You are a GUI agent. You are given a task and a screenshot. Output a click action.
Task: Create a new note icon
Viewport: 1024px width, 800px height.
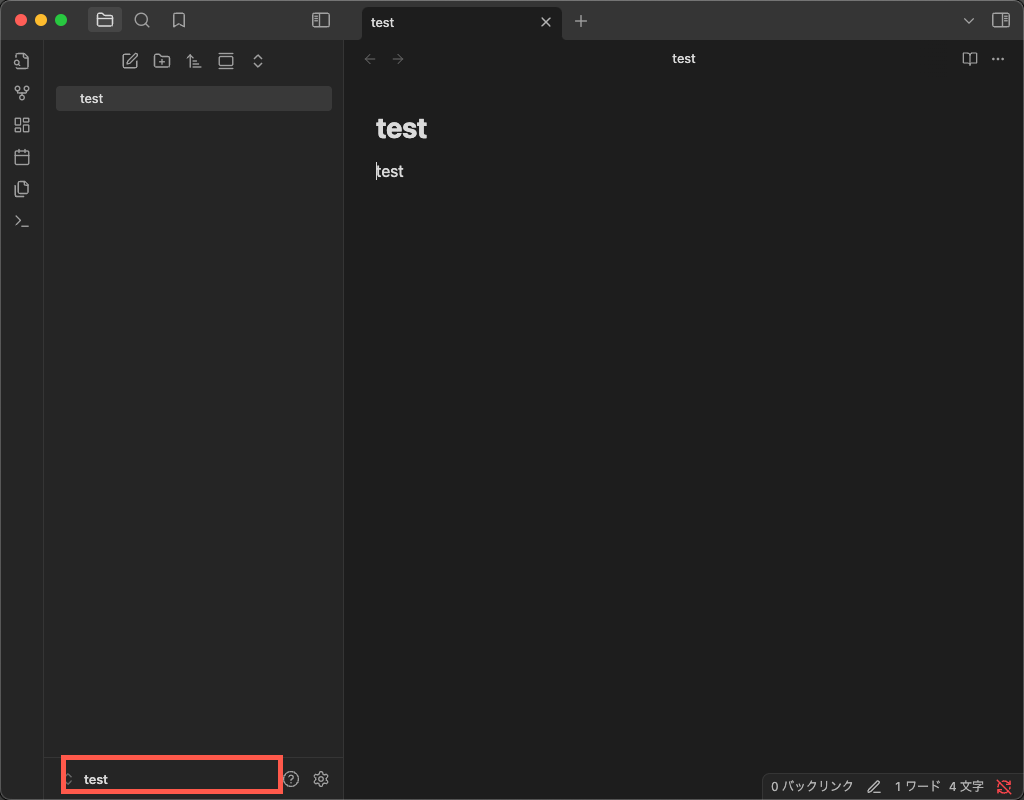pos(130,61)
